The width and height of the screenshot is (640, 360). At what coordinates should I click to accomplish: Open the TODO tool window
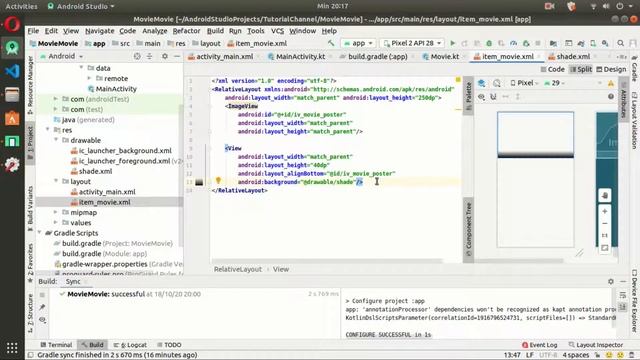169,345
